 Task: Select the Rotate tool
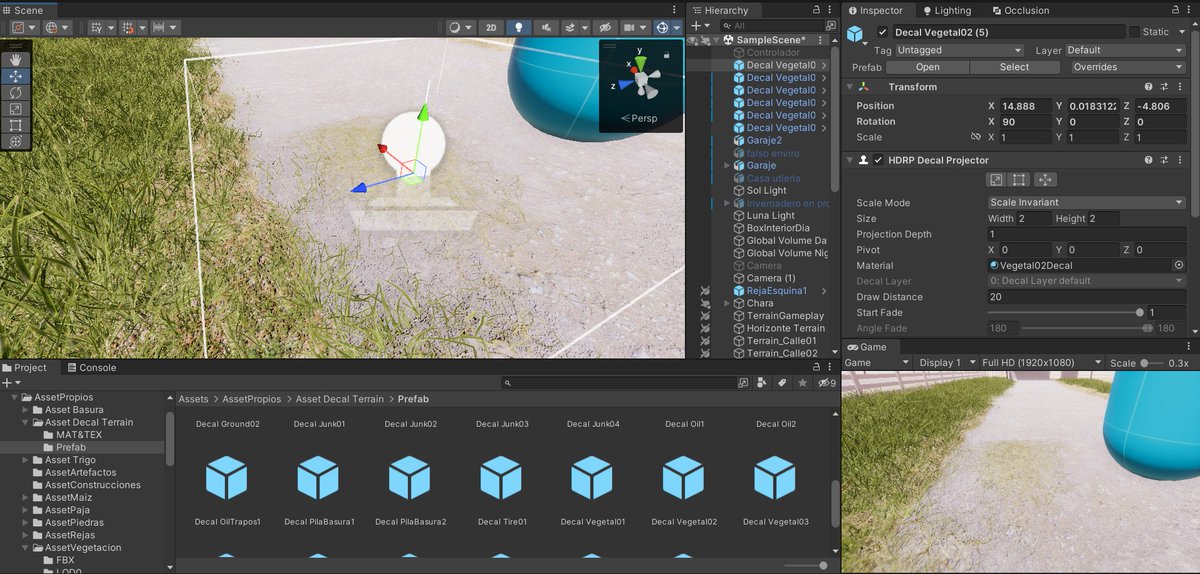(16, 92)
